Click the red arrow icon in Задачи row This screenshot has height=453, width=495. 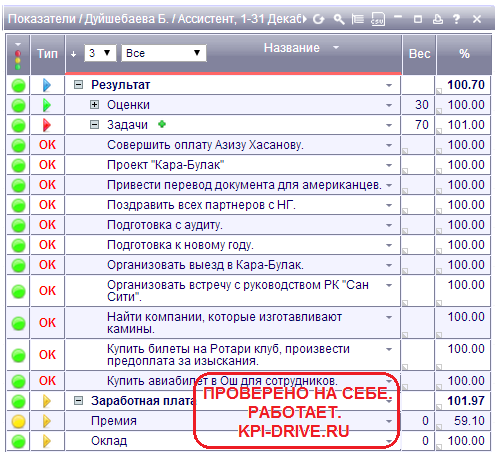tap(47, 125)
